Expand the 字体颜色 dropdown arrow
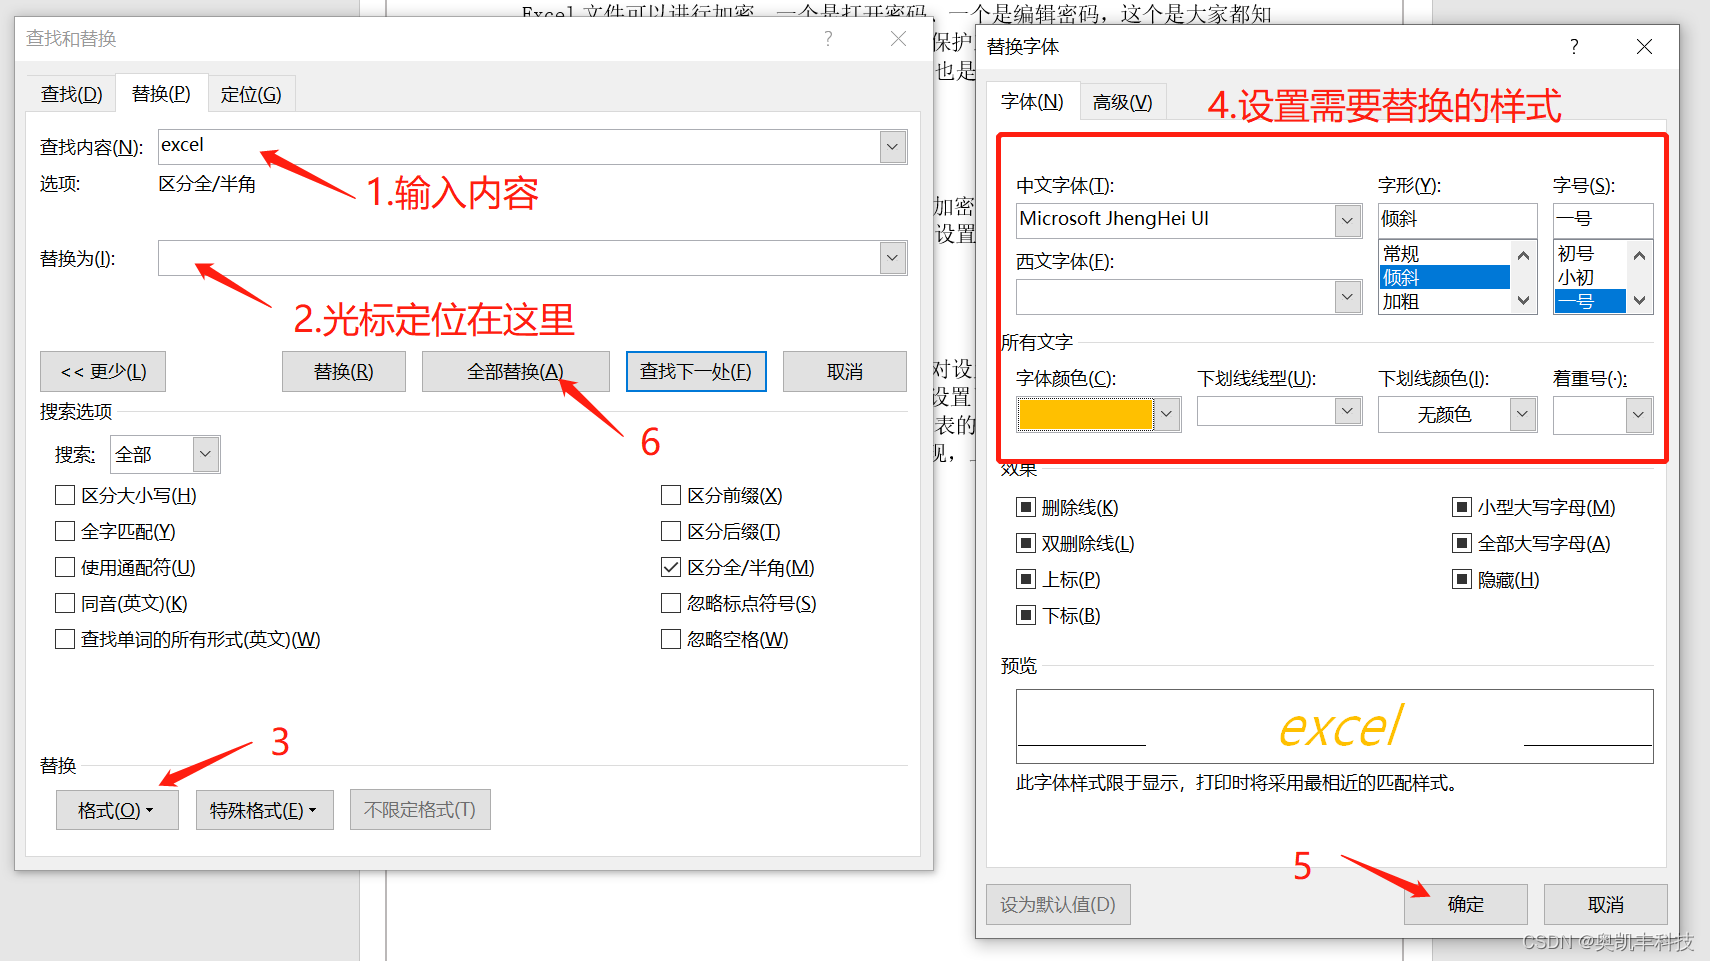Viewport: 1710px width, 961px height. coord(1166,414)
